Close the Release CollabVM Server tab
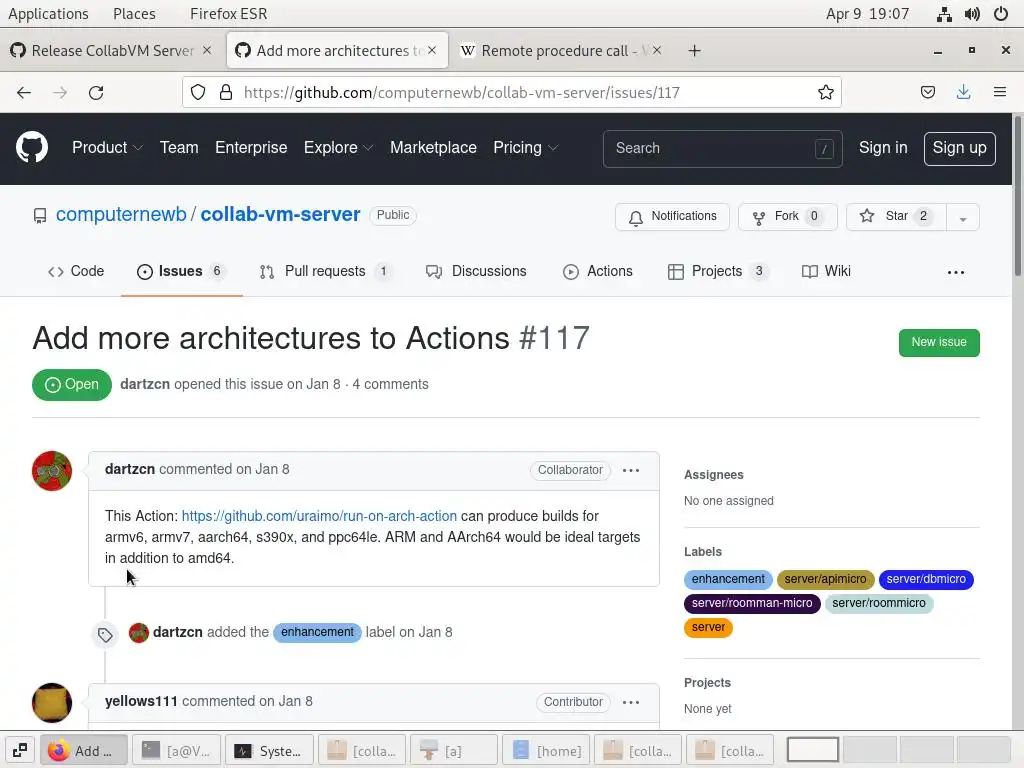The height and width of the screenshot is (768, 1024). (206, 50)
